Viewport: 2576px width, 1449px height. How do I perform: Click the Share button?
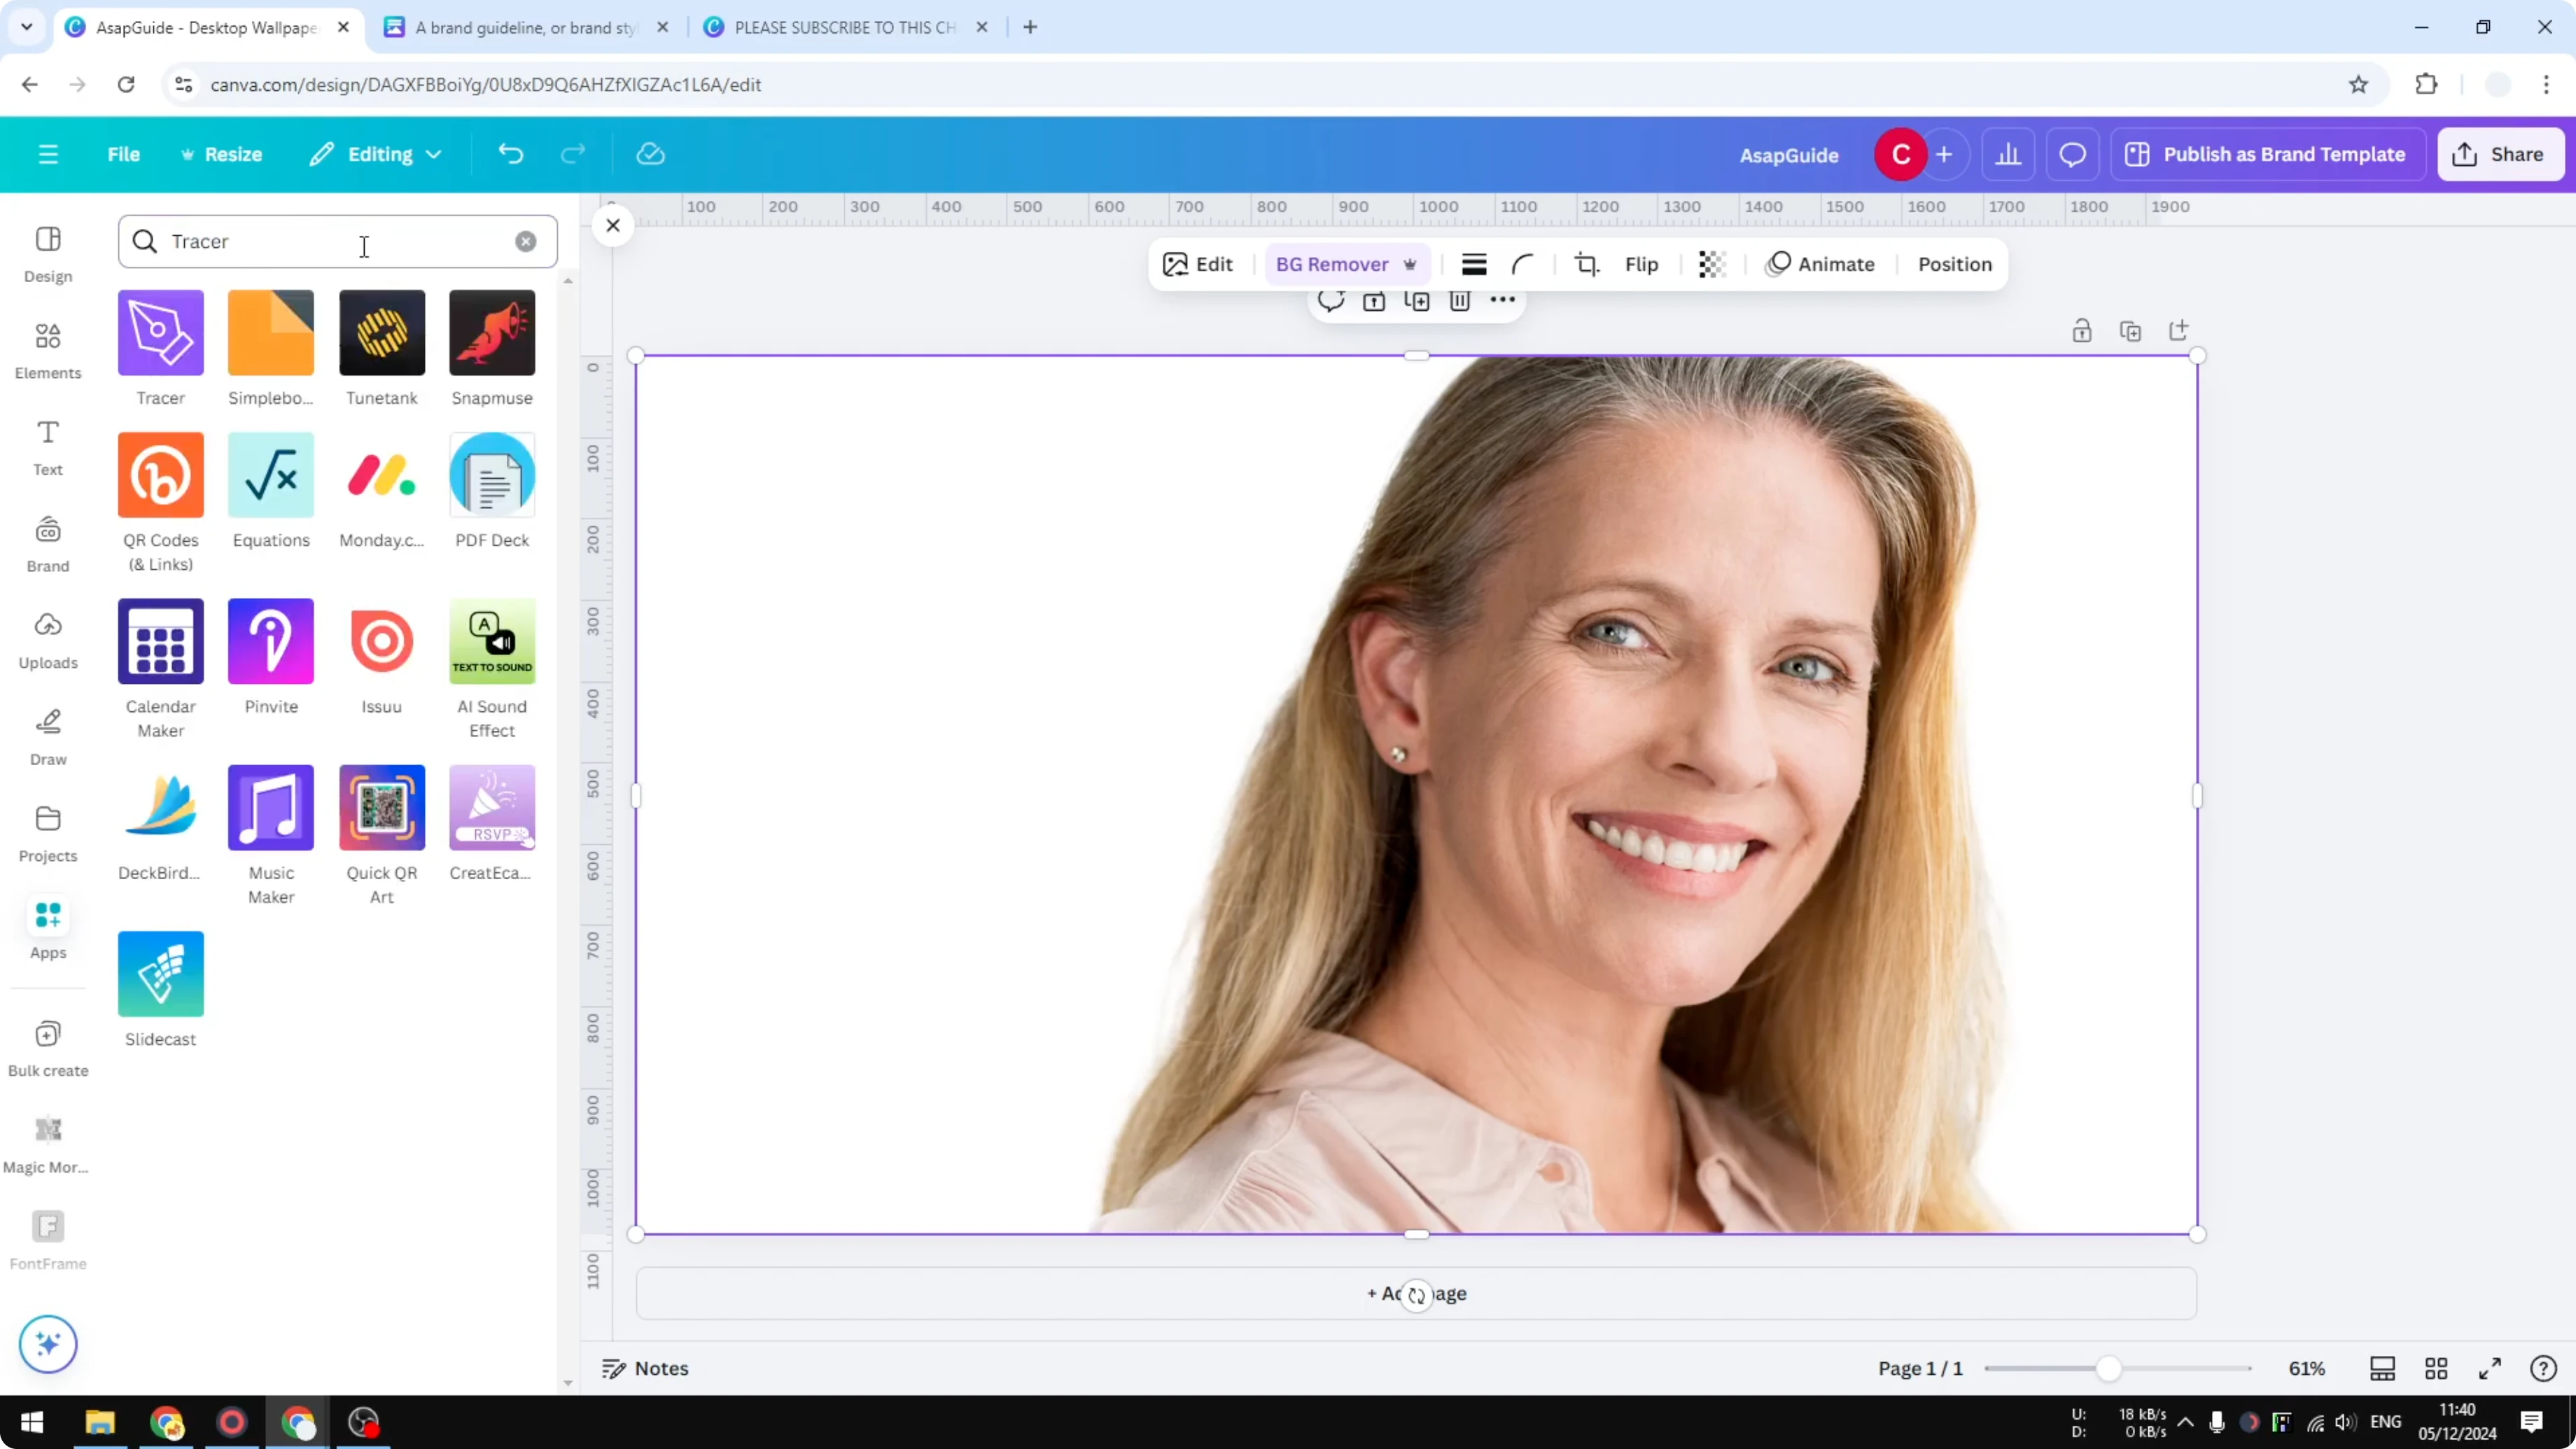tap(2500, 153)
